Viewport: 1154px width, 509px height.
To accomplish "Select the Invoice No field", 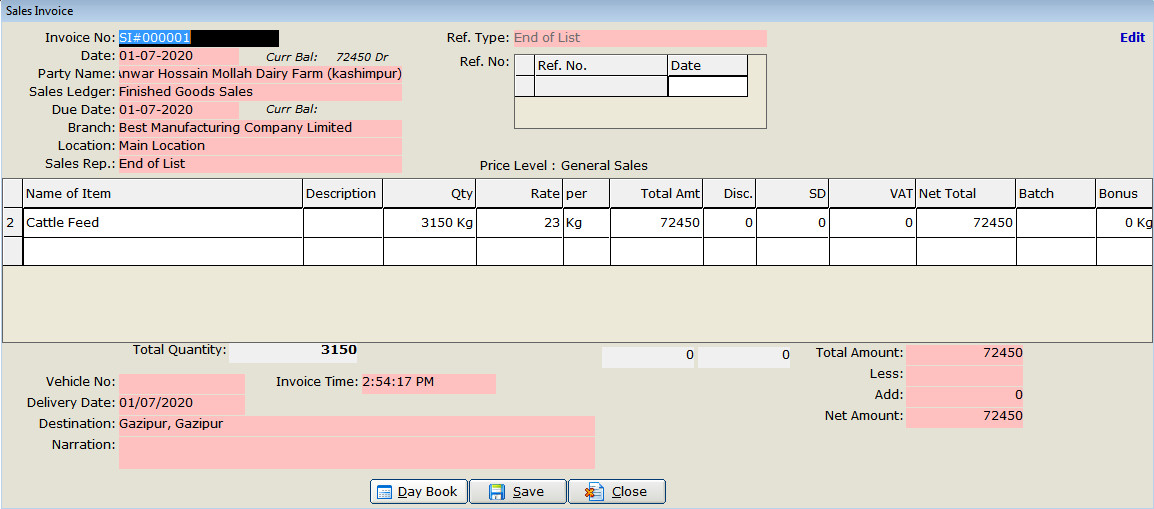I will pyautogui.click(x=199, y=38).
